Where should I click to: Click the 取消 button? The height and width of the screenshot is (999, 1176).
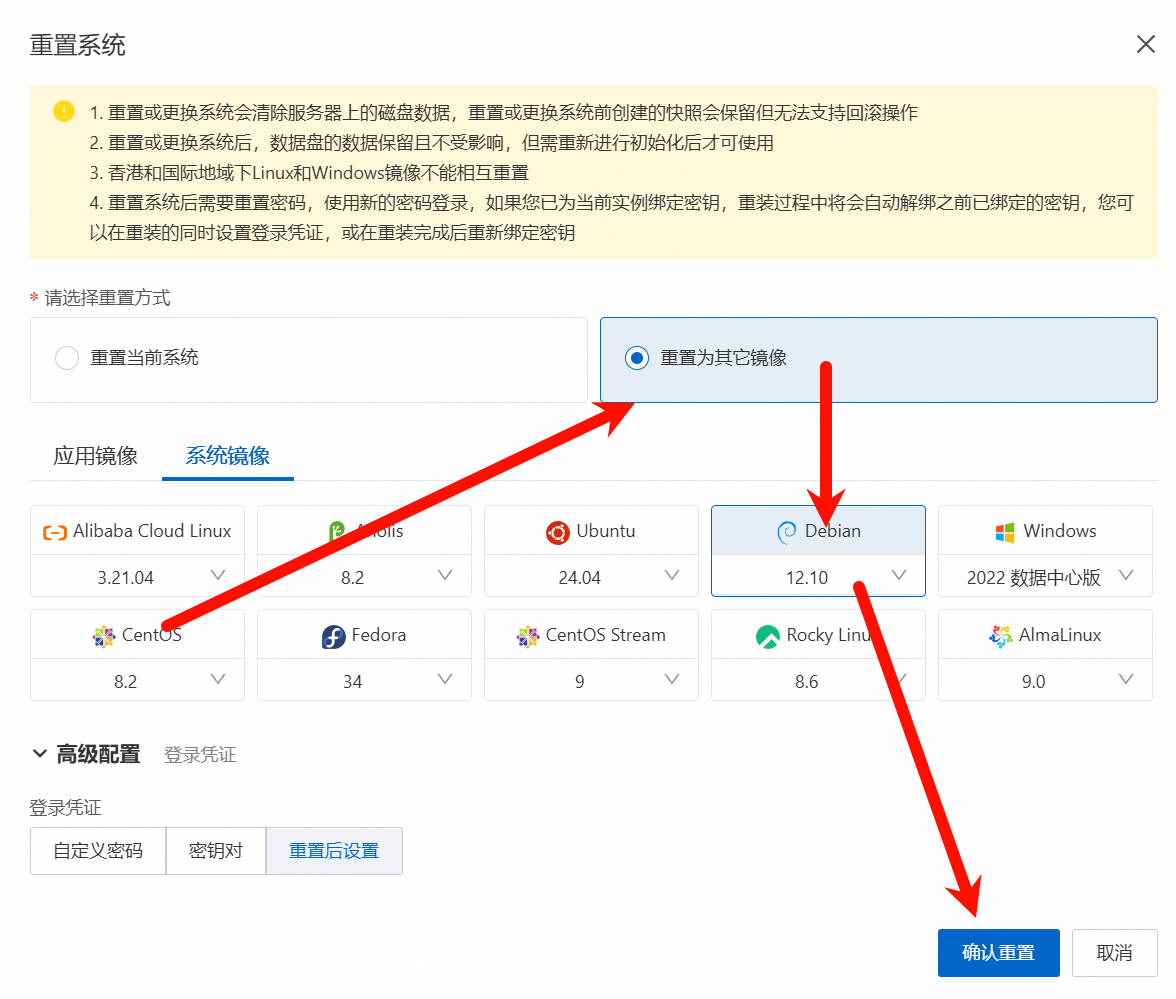click(x=1114, y=952)
